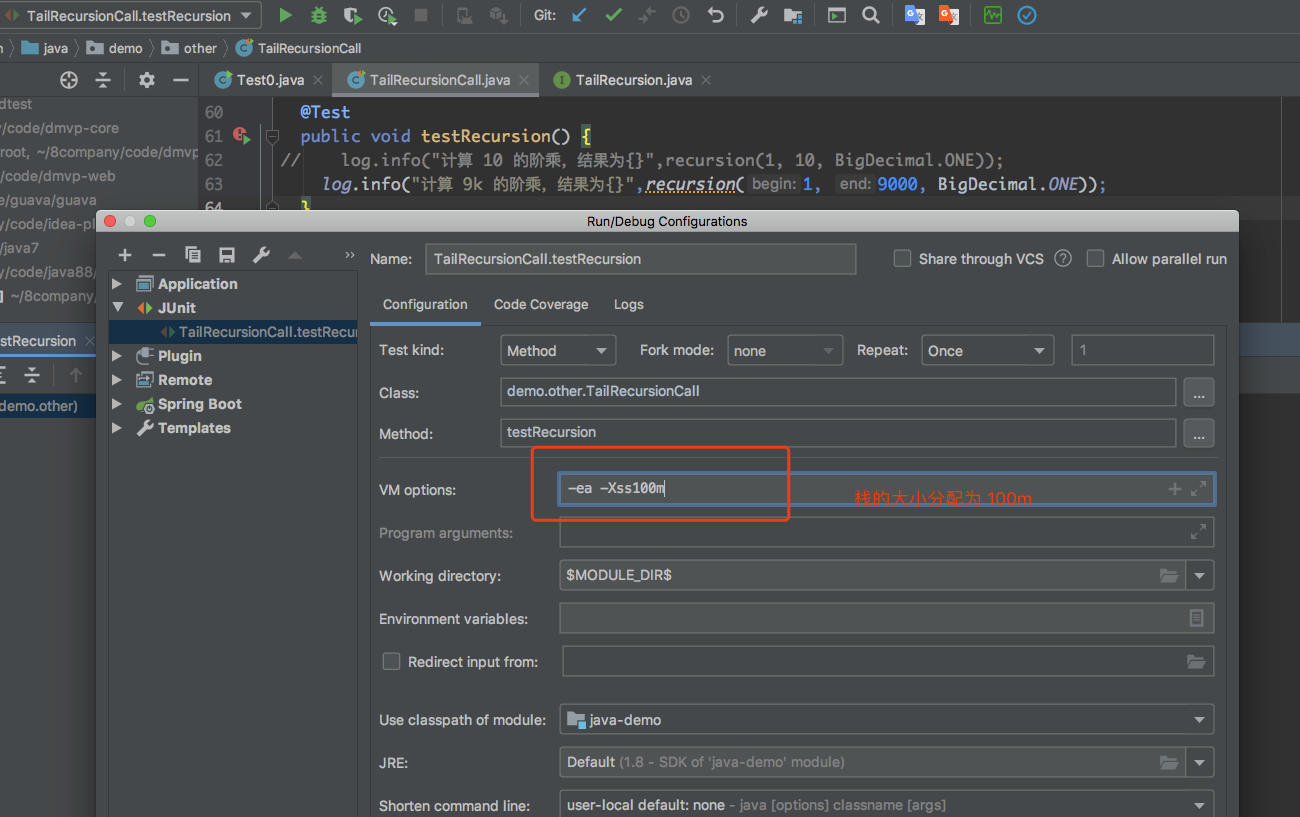The height and width of the screenshot is (817, 1300).
Task: Add new configuration with plus icon
Action: coord(125,255)
